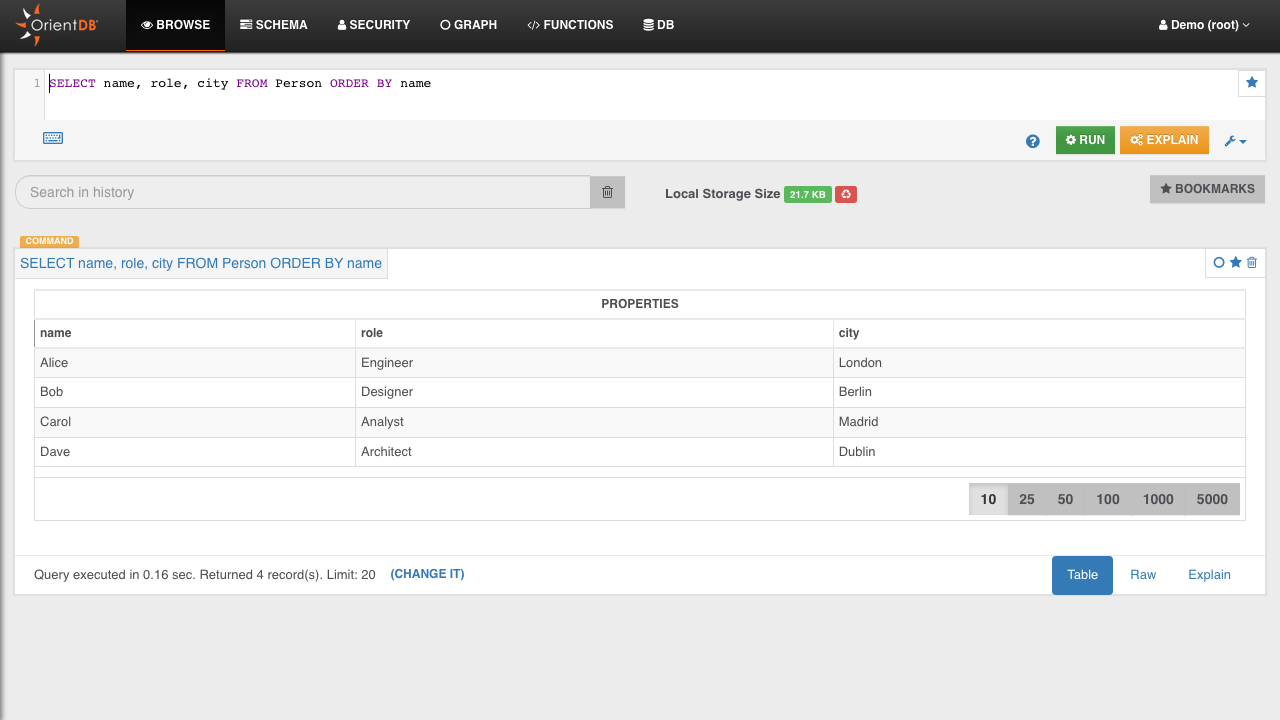Image resolution: width=1280 pixels, height=720 pixels.
Task: Clear history with the trash icon
Action: 607,192
